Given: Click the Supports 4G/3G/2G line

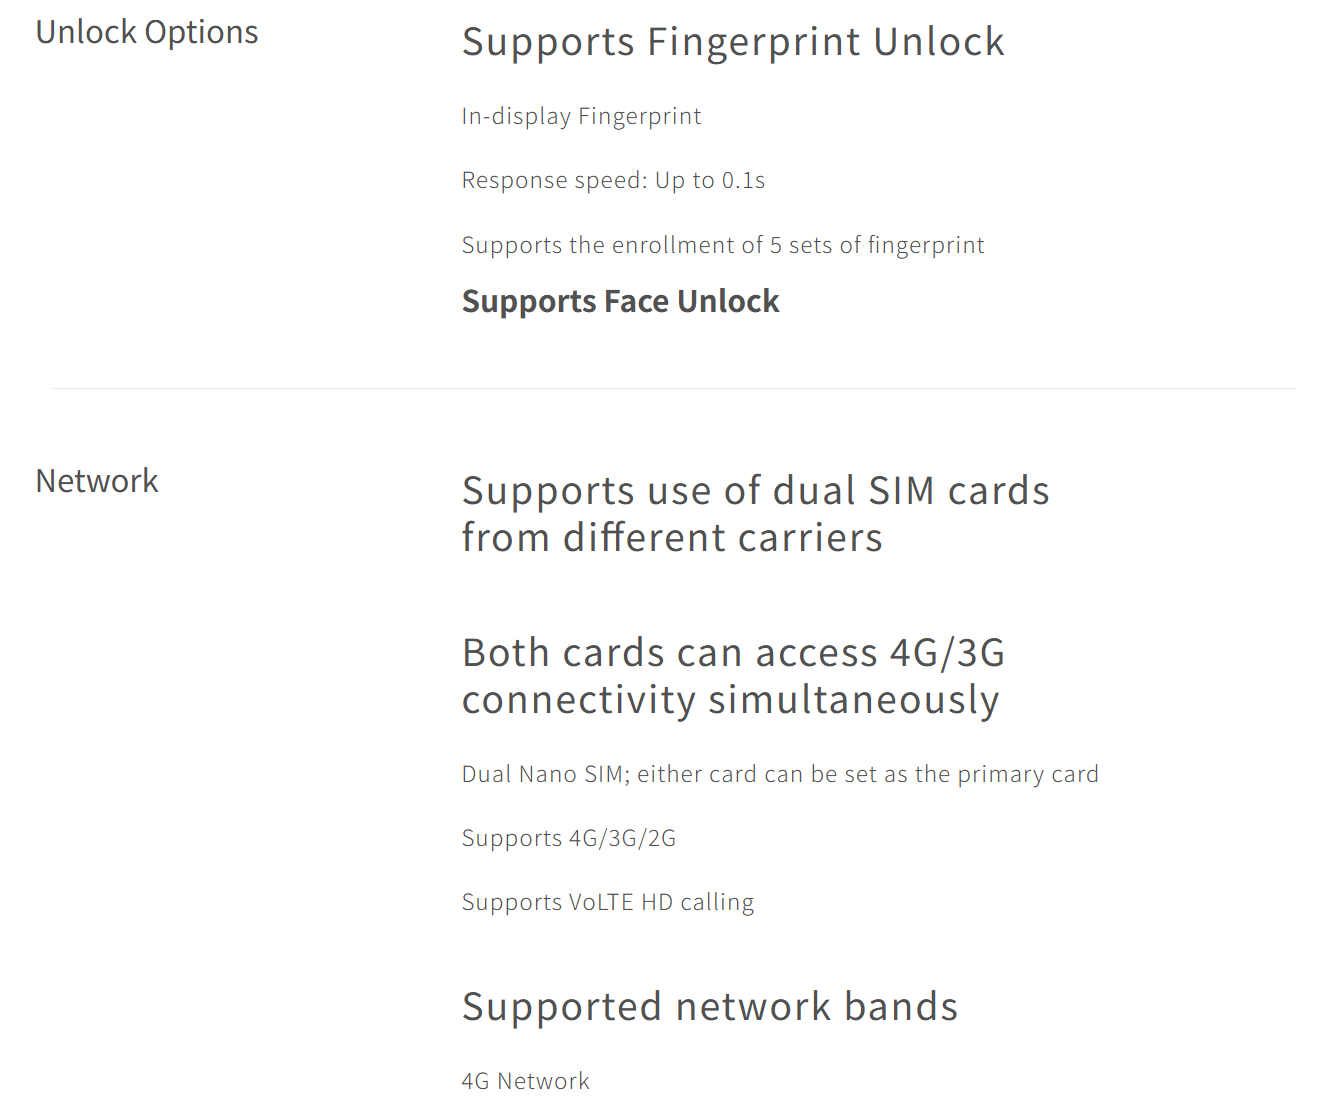Looking at the screenshot, I should (x=569, y=839).
